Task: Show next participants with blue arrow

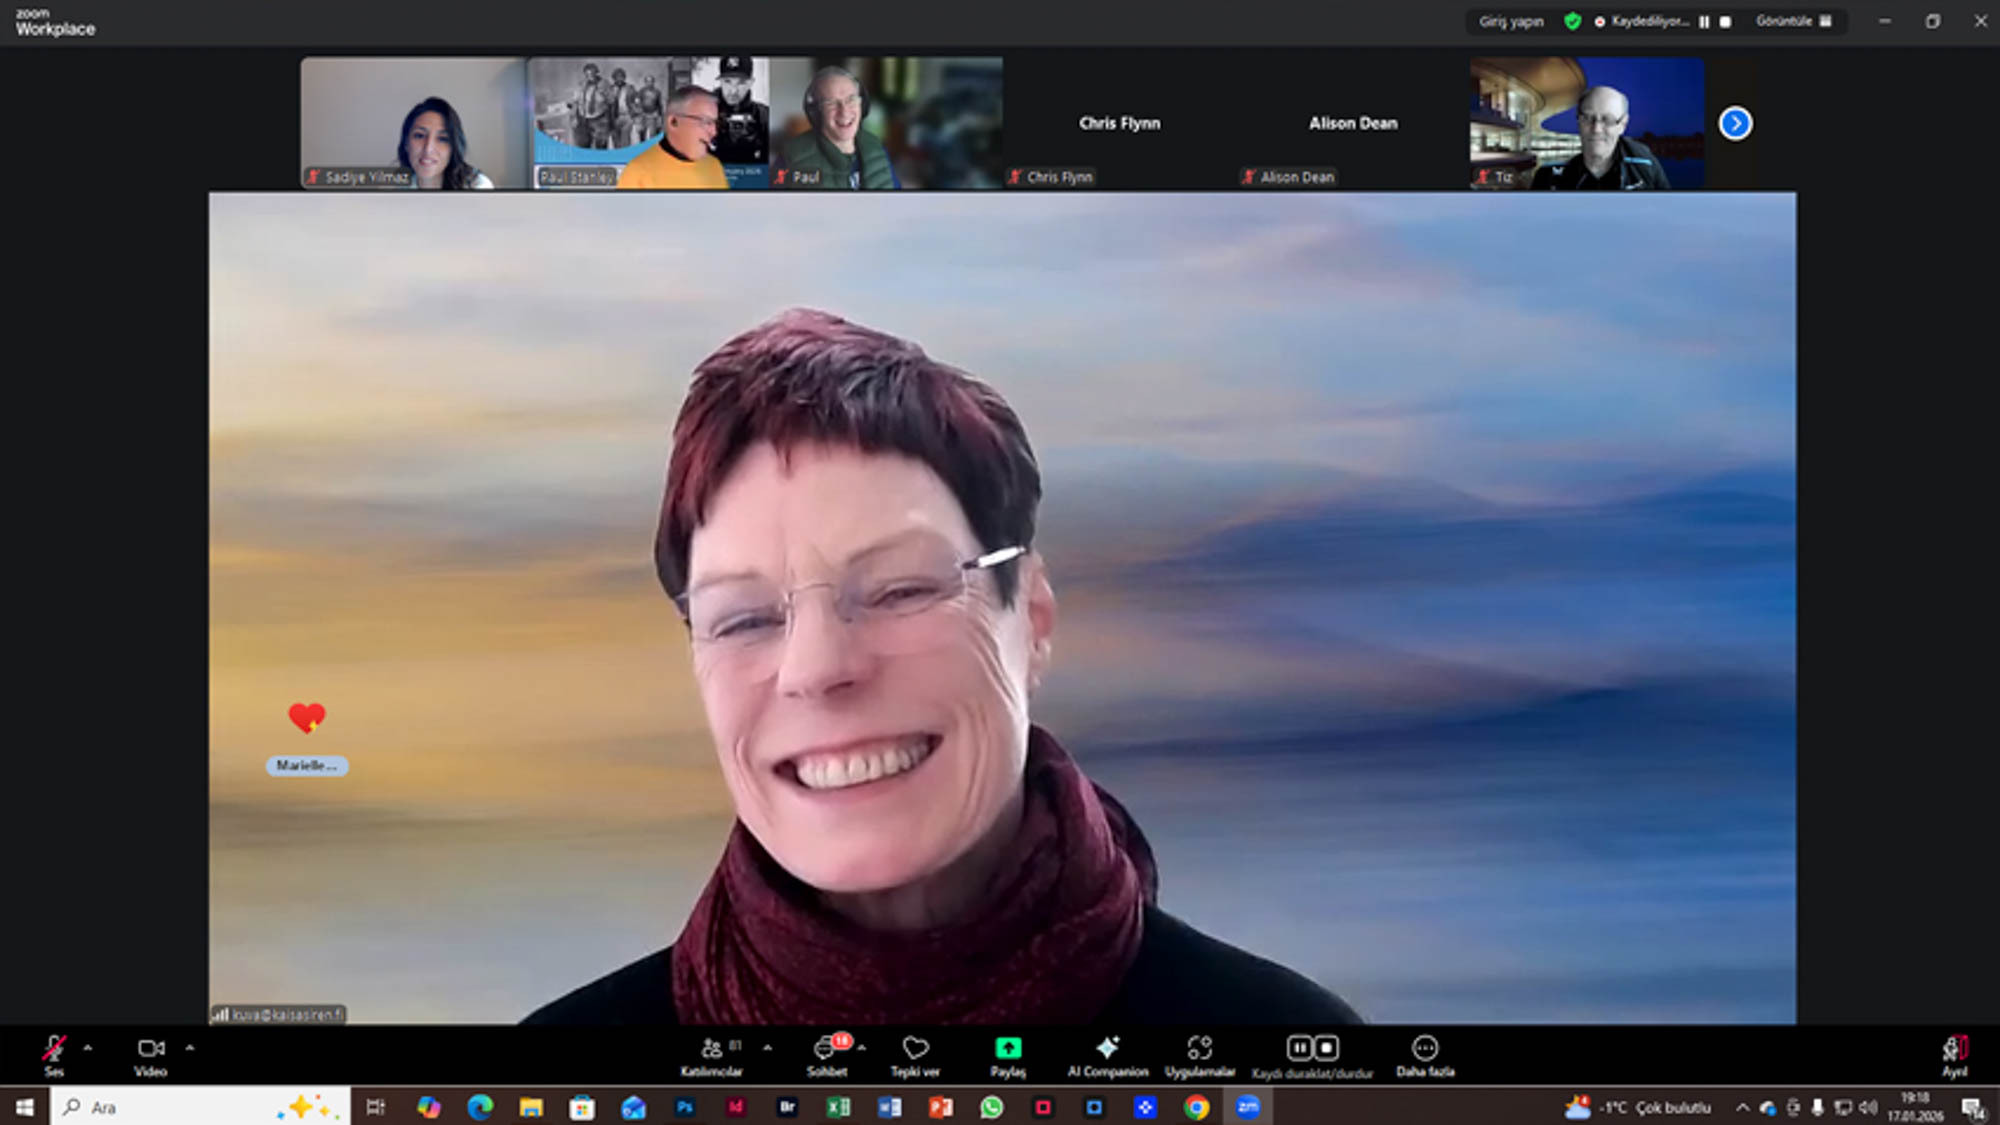Action: [1735, 123]
